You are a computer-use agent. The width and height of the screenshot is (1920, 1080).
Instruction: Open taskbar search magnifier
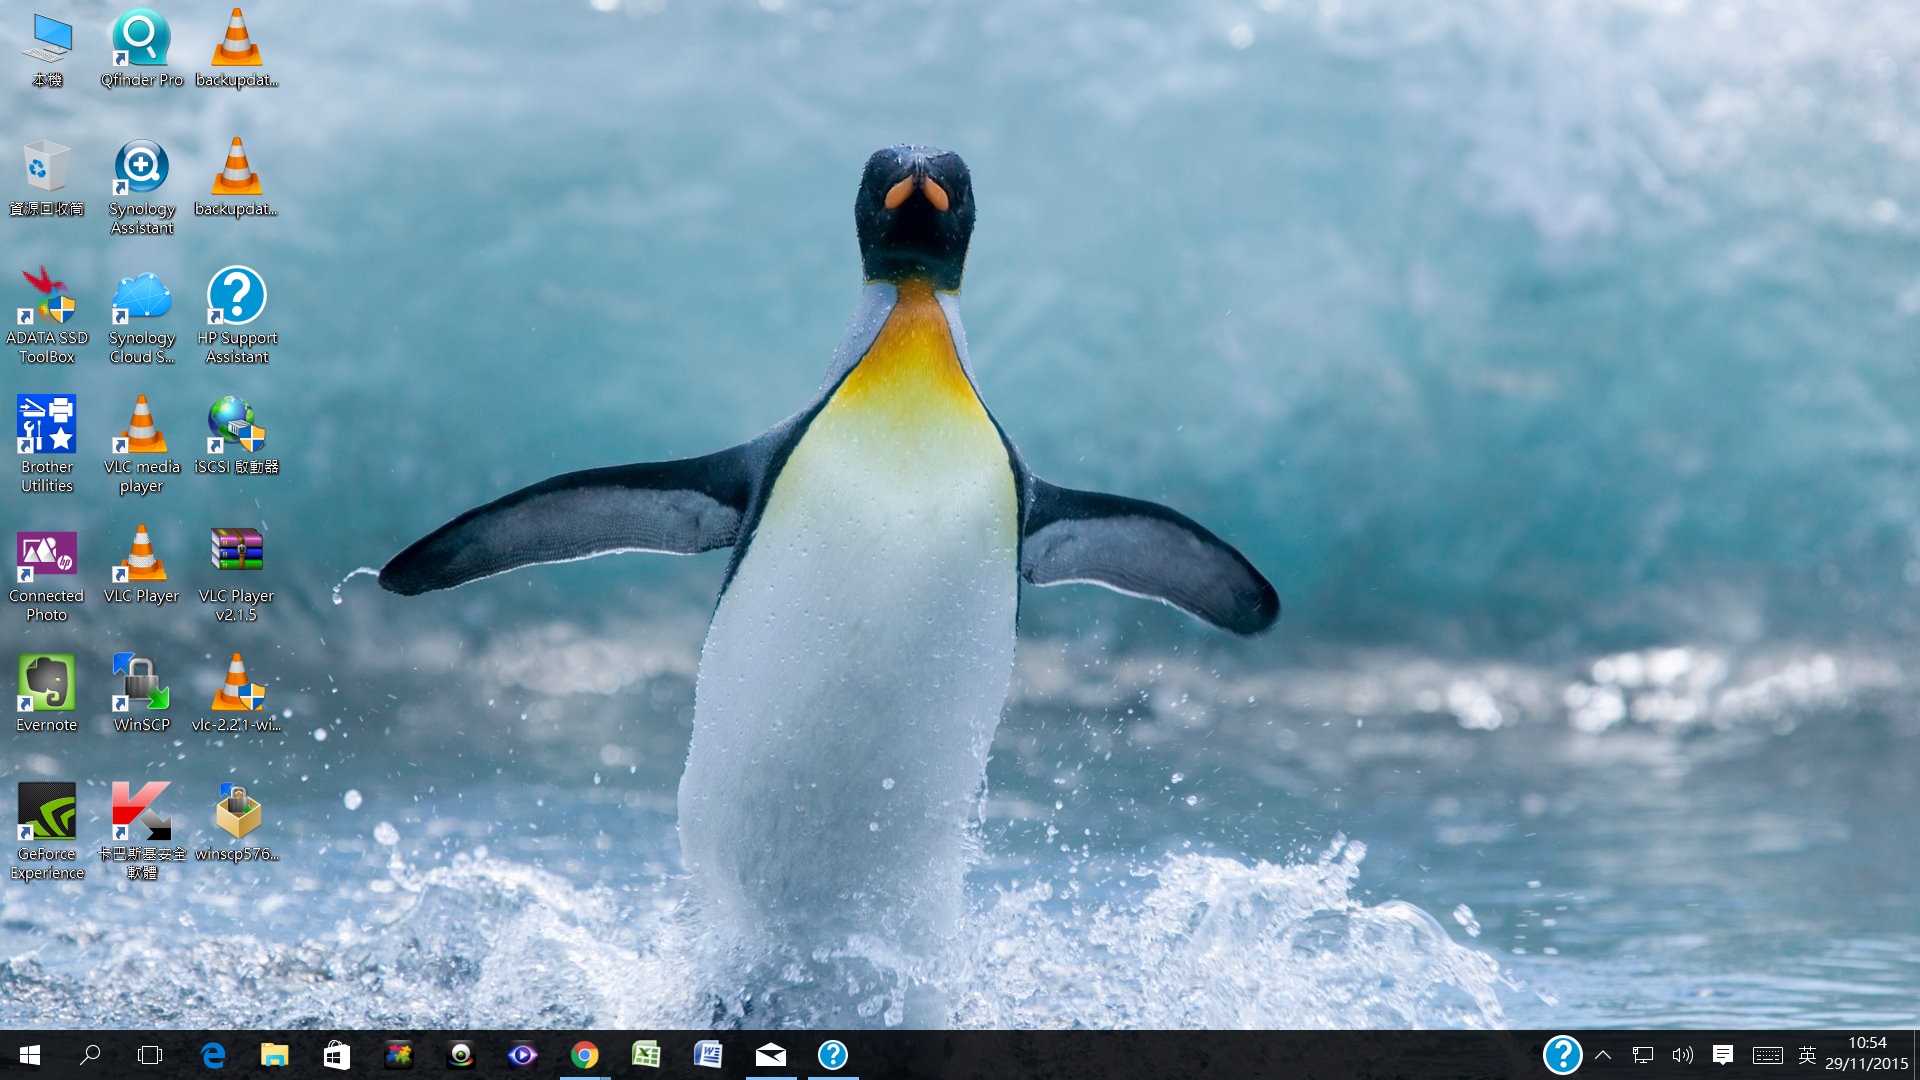pyautogui.click(x=90, y=1055)
